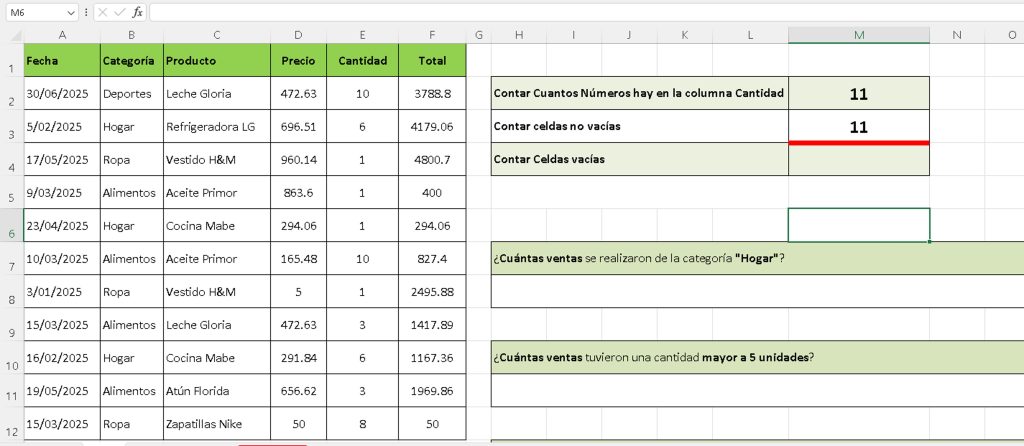Click the Cancel X icon in formula bar
The image size is (1024, 446).
[x=103, y=12]
